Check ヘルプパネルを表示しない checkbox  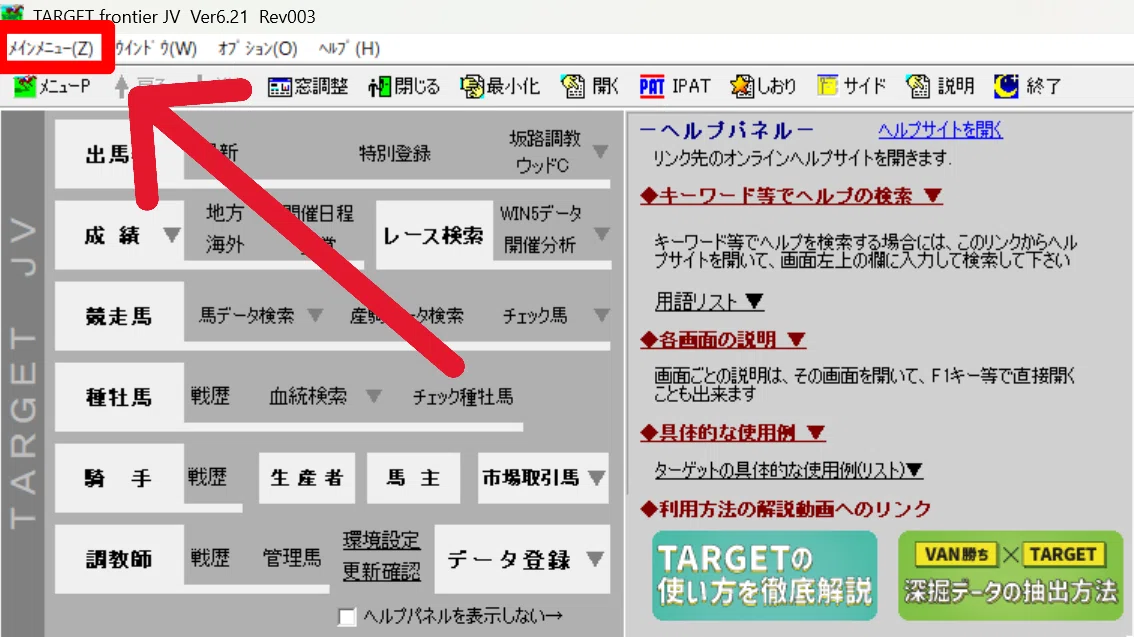(347, 617)
